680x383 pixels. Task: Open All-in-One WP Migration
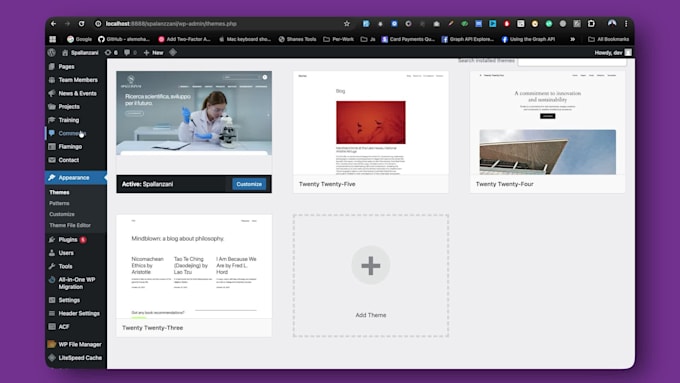pos(76,283)
